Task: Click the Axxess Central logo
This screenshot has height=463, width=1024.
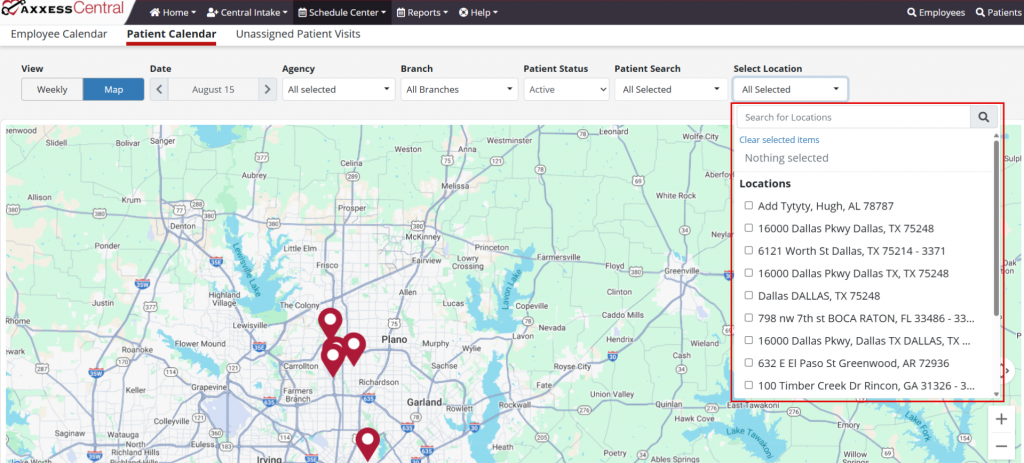Action: point(63,10)
